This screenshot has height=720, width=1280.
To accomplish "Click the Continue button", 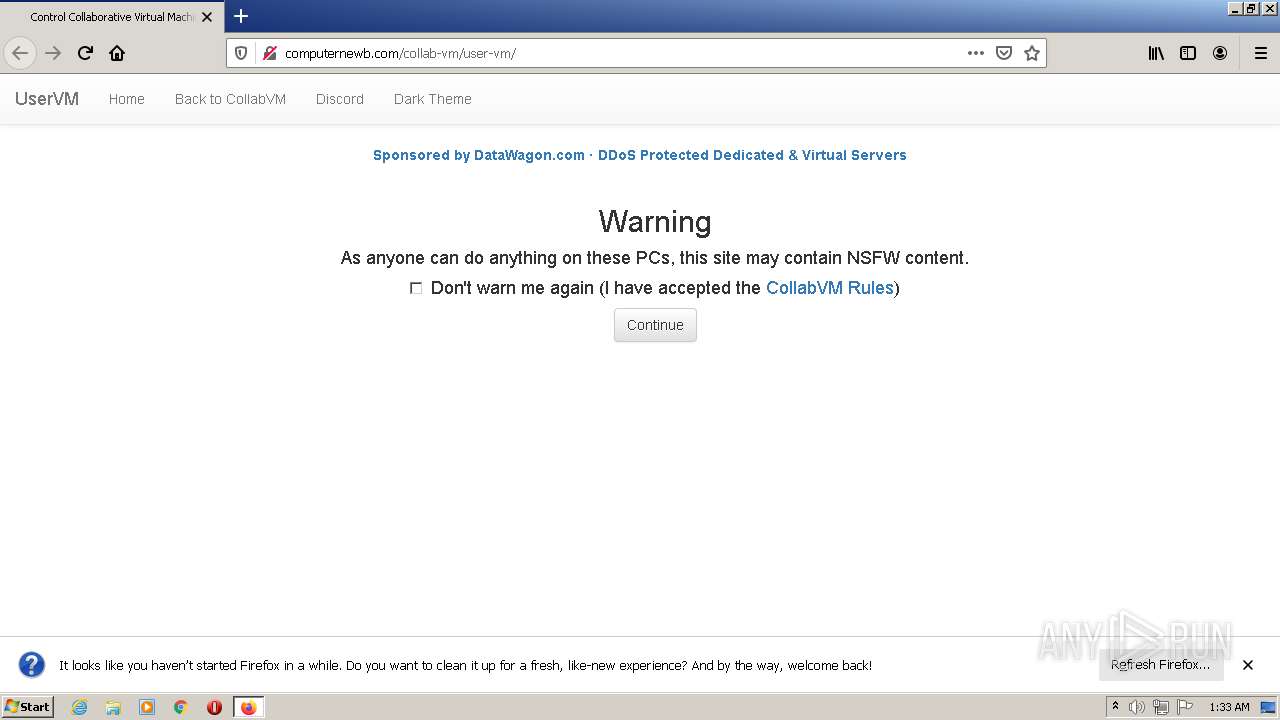I will tap(655, 325).
